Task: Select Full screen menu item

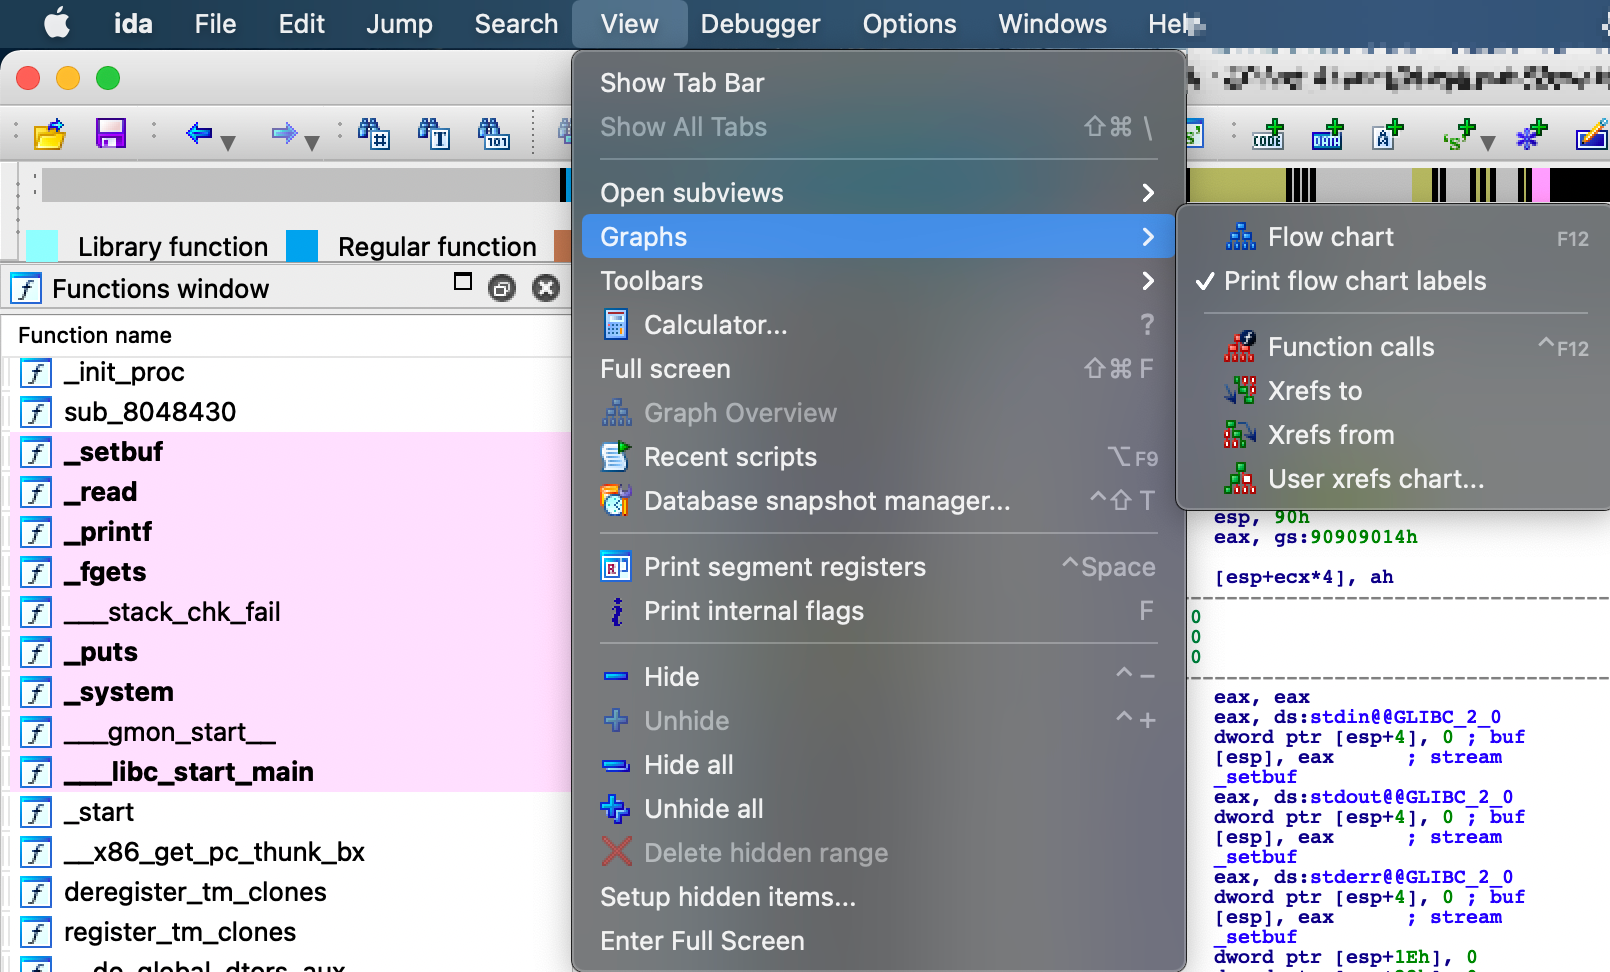Action: [878, 369]
